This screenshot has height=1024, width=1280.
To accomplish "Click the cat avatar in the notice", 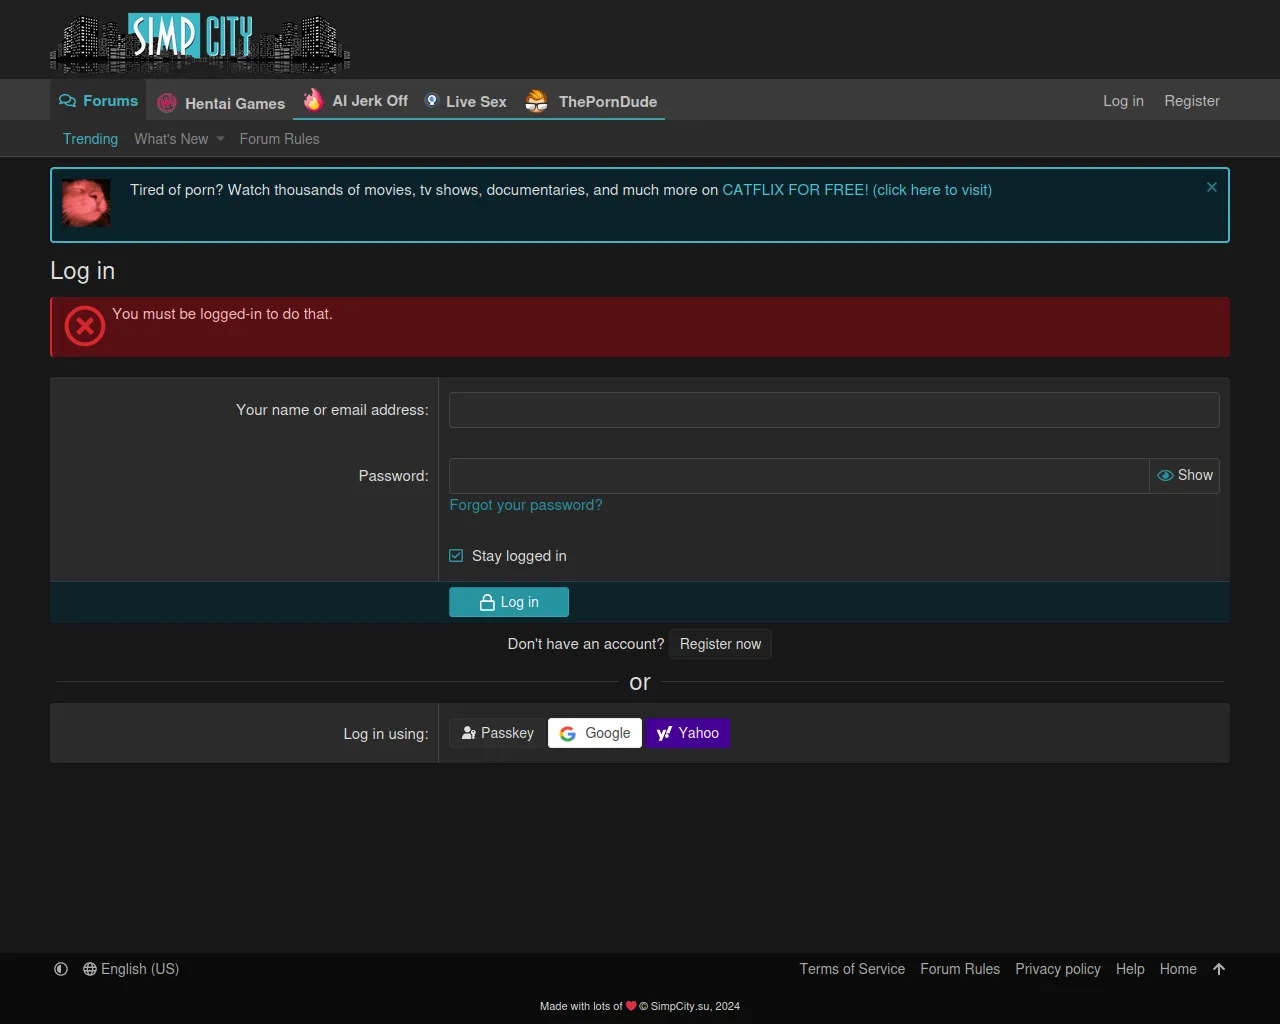I will 86,203.
